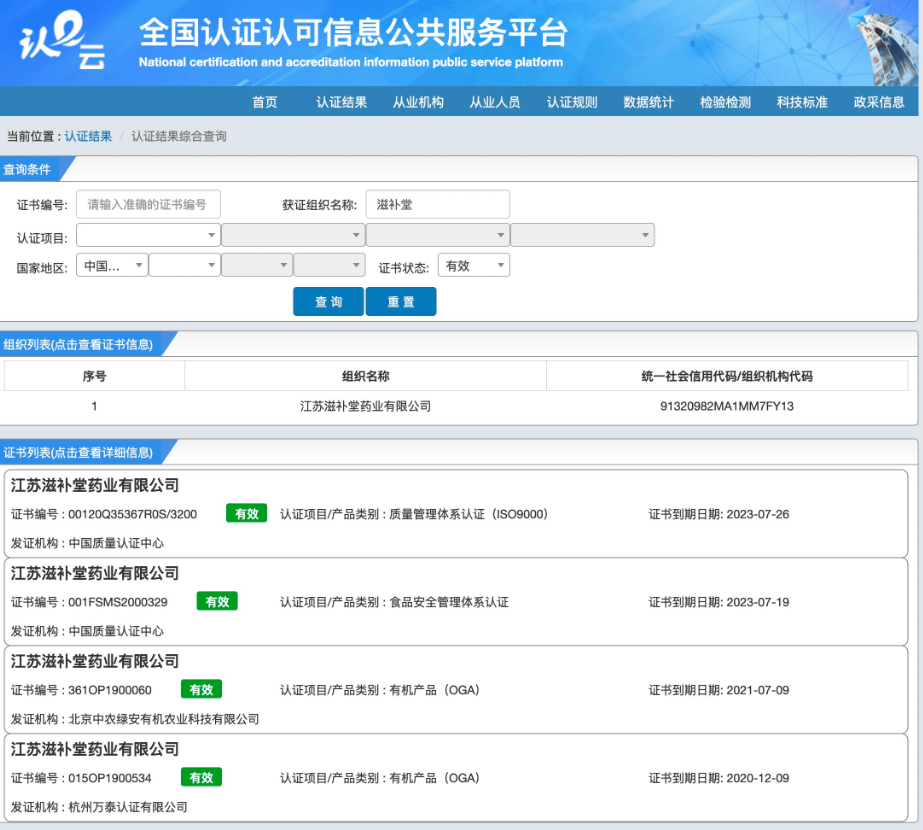Expand the first 认证项目 dropdown

148,235
